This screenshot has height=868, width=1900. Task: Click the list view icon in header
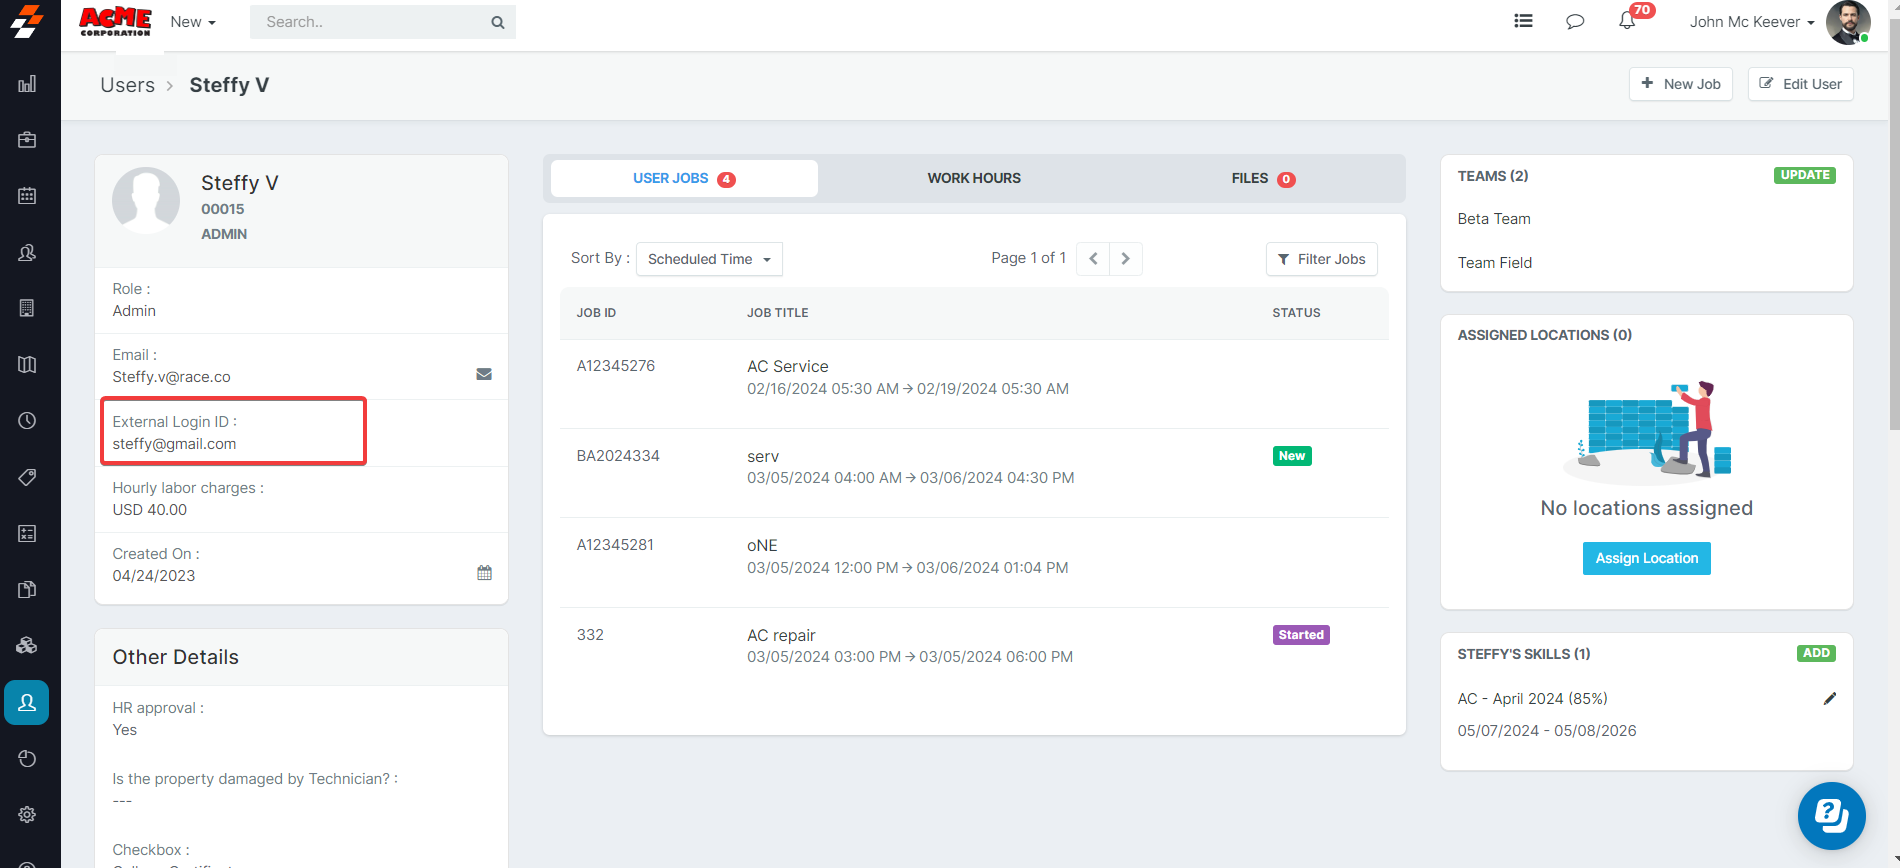(1523, 21)
